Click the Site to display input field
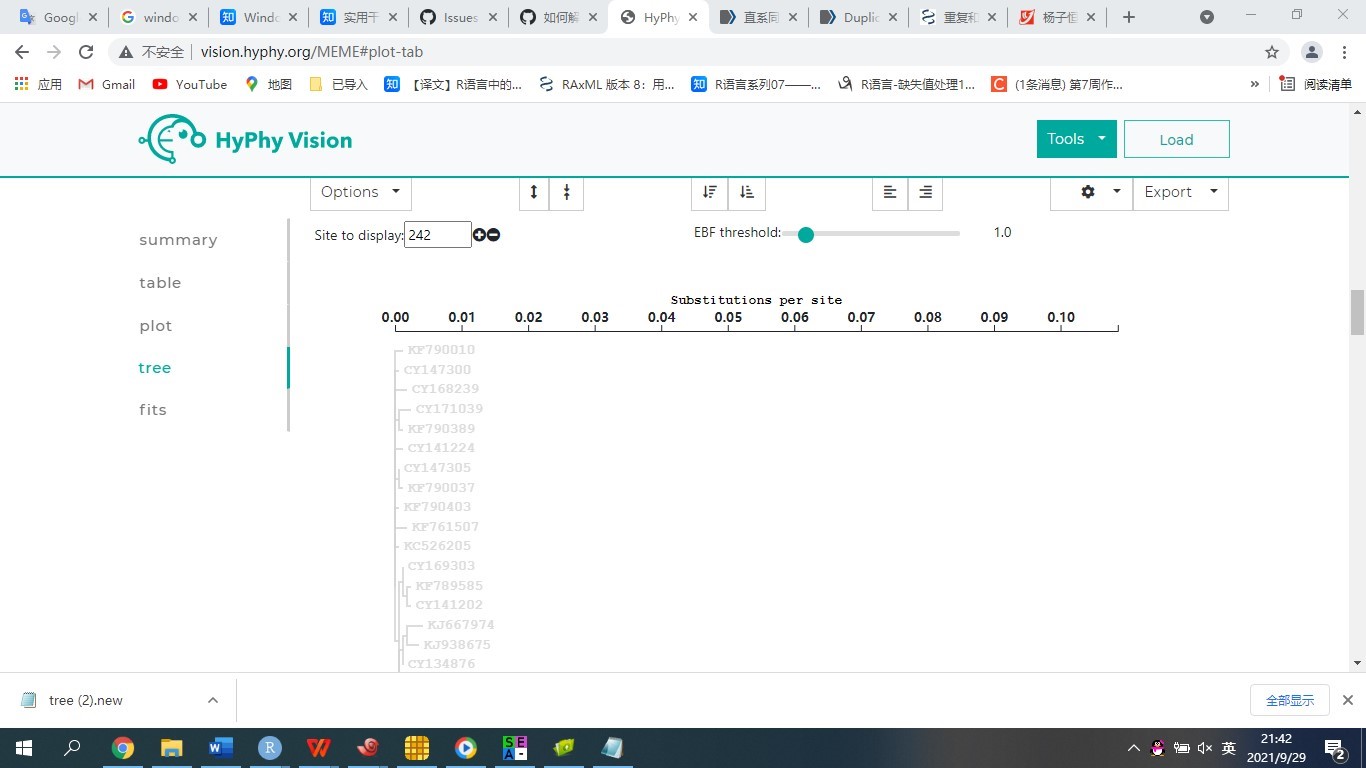Viewport: 1366px width, 768px height. pos(437,234)
